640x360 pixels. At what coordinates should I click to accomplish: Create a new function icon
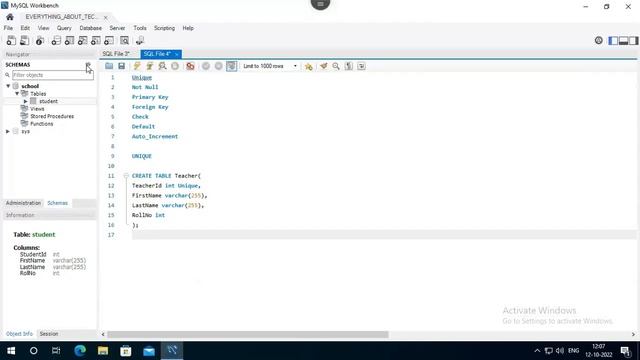pos(109,40)
